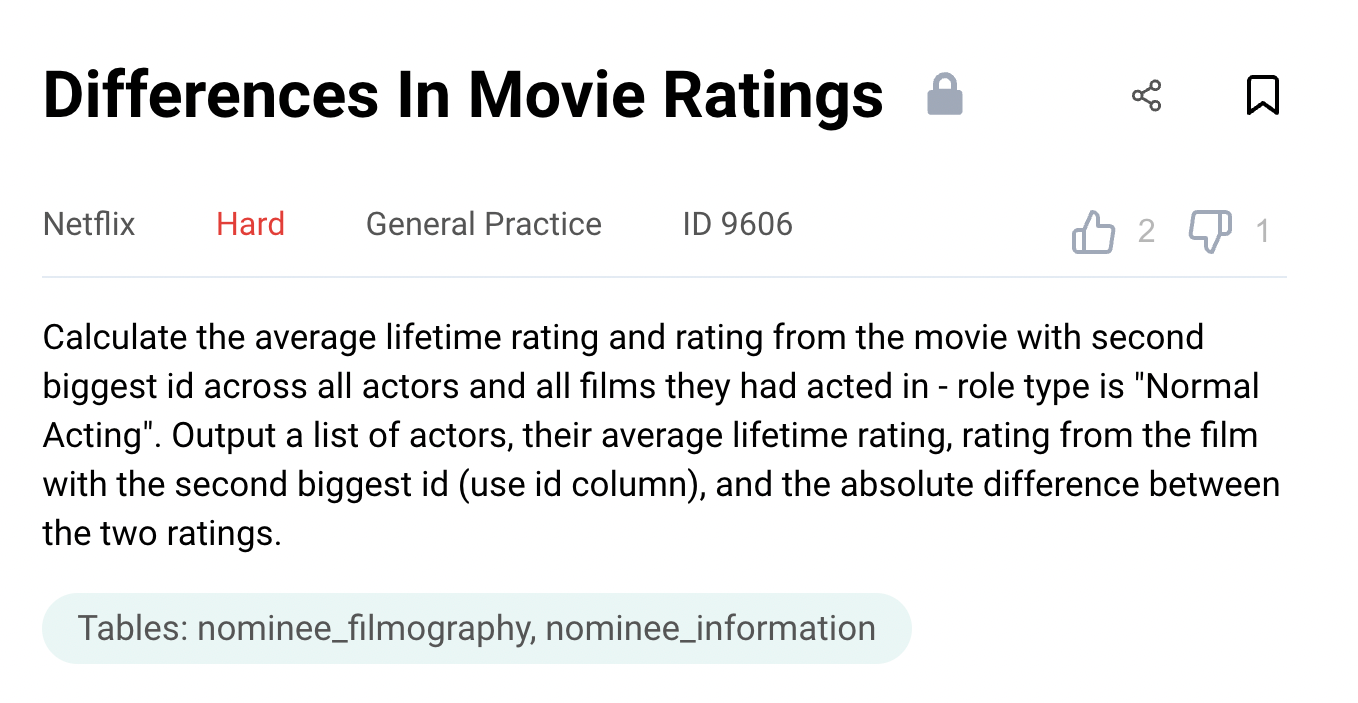This screenshot has width=1358, height=703.
Task: Upvote with the thumbs up icon
Action: [1093, 232]
